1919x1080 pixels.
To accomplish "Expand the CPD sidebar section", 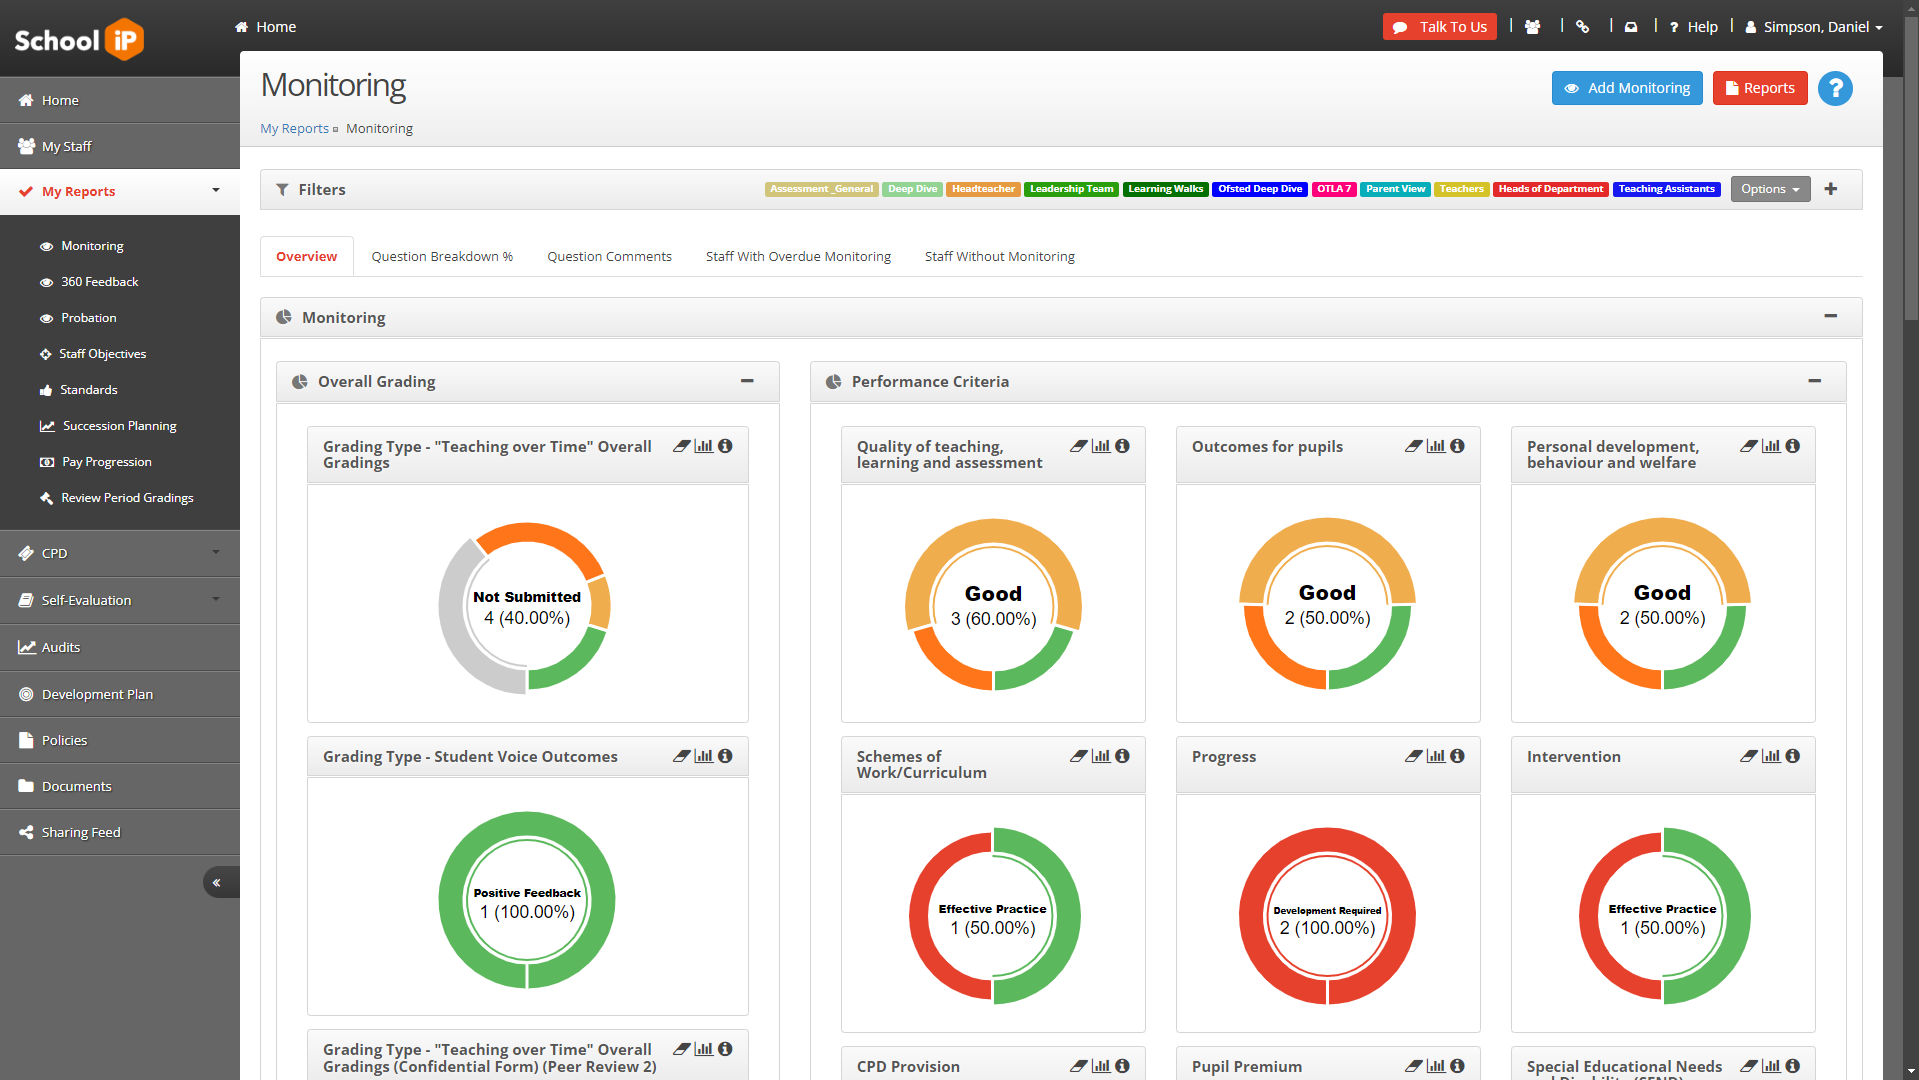I will pyautogui.click(x=216, y=552).
